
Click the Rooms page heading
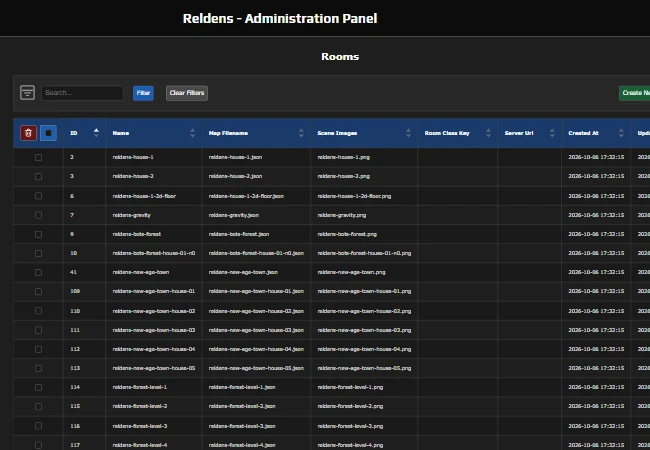pyautogui.click(x=340, y=56)
